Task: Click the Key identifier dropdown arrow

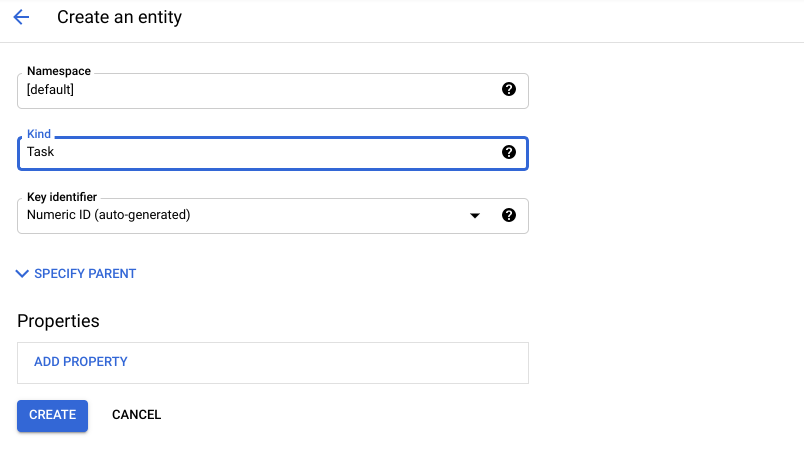Action: point(475,215)
